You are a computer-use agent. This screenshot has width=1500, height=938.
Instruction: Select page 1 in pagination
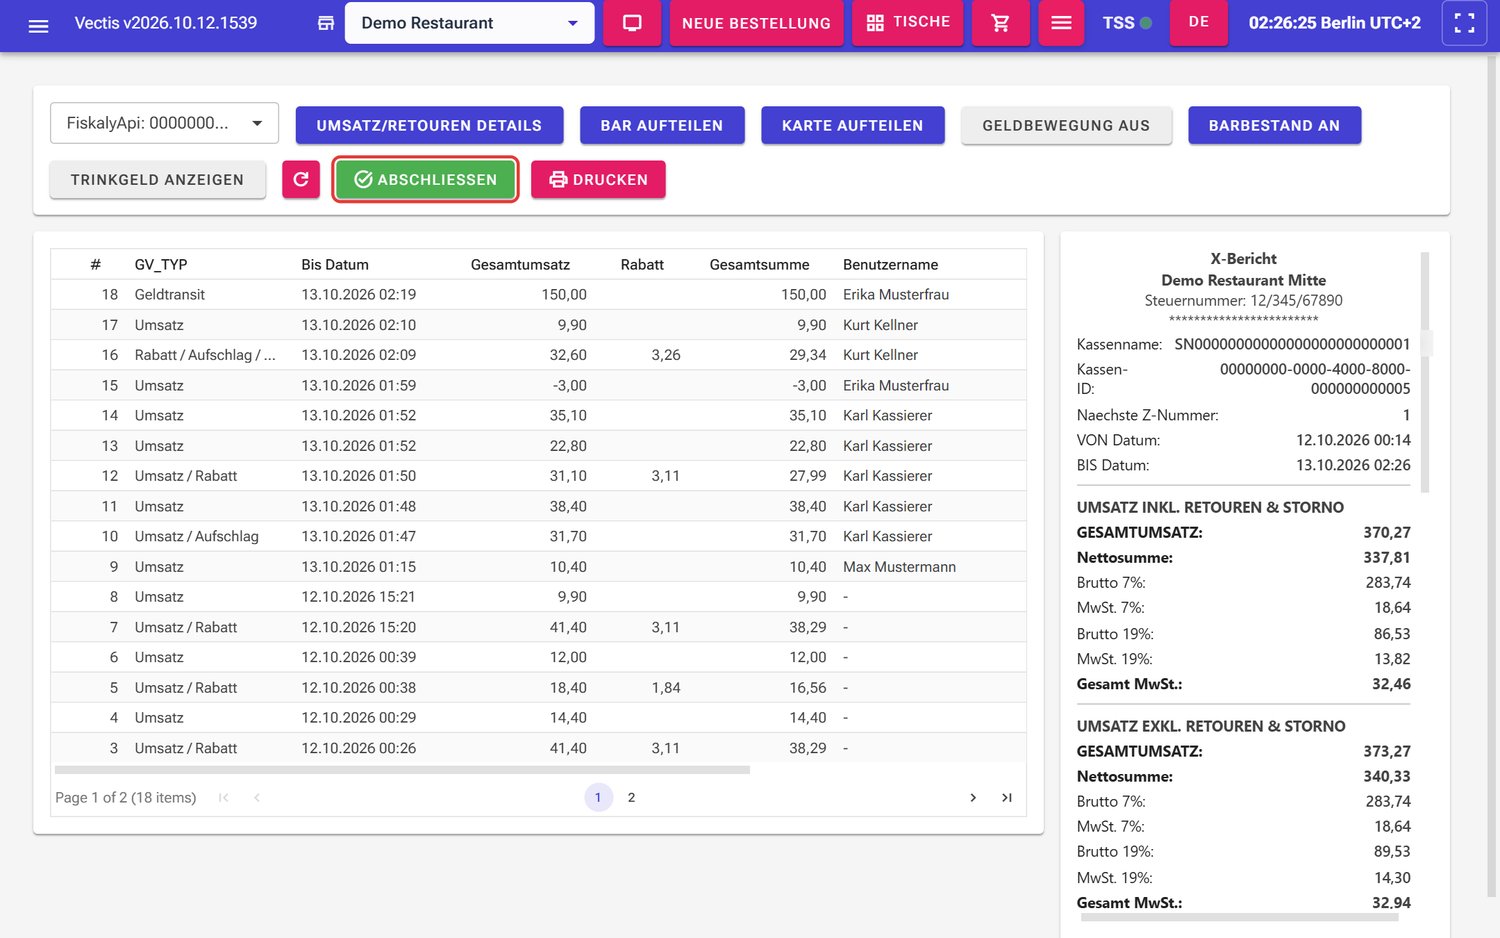(x=598, y=797)
